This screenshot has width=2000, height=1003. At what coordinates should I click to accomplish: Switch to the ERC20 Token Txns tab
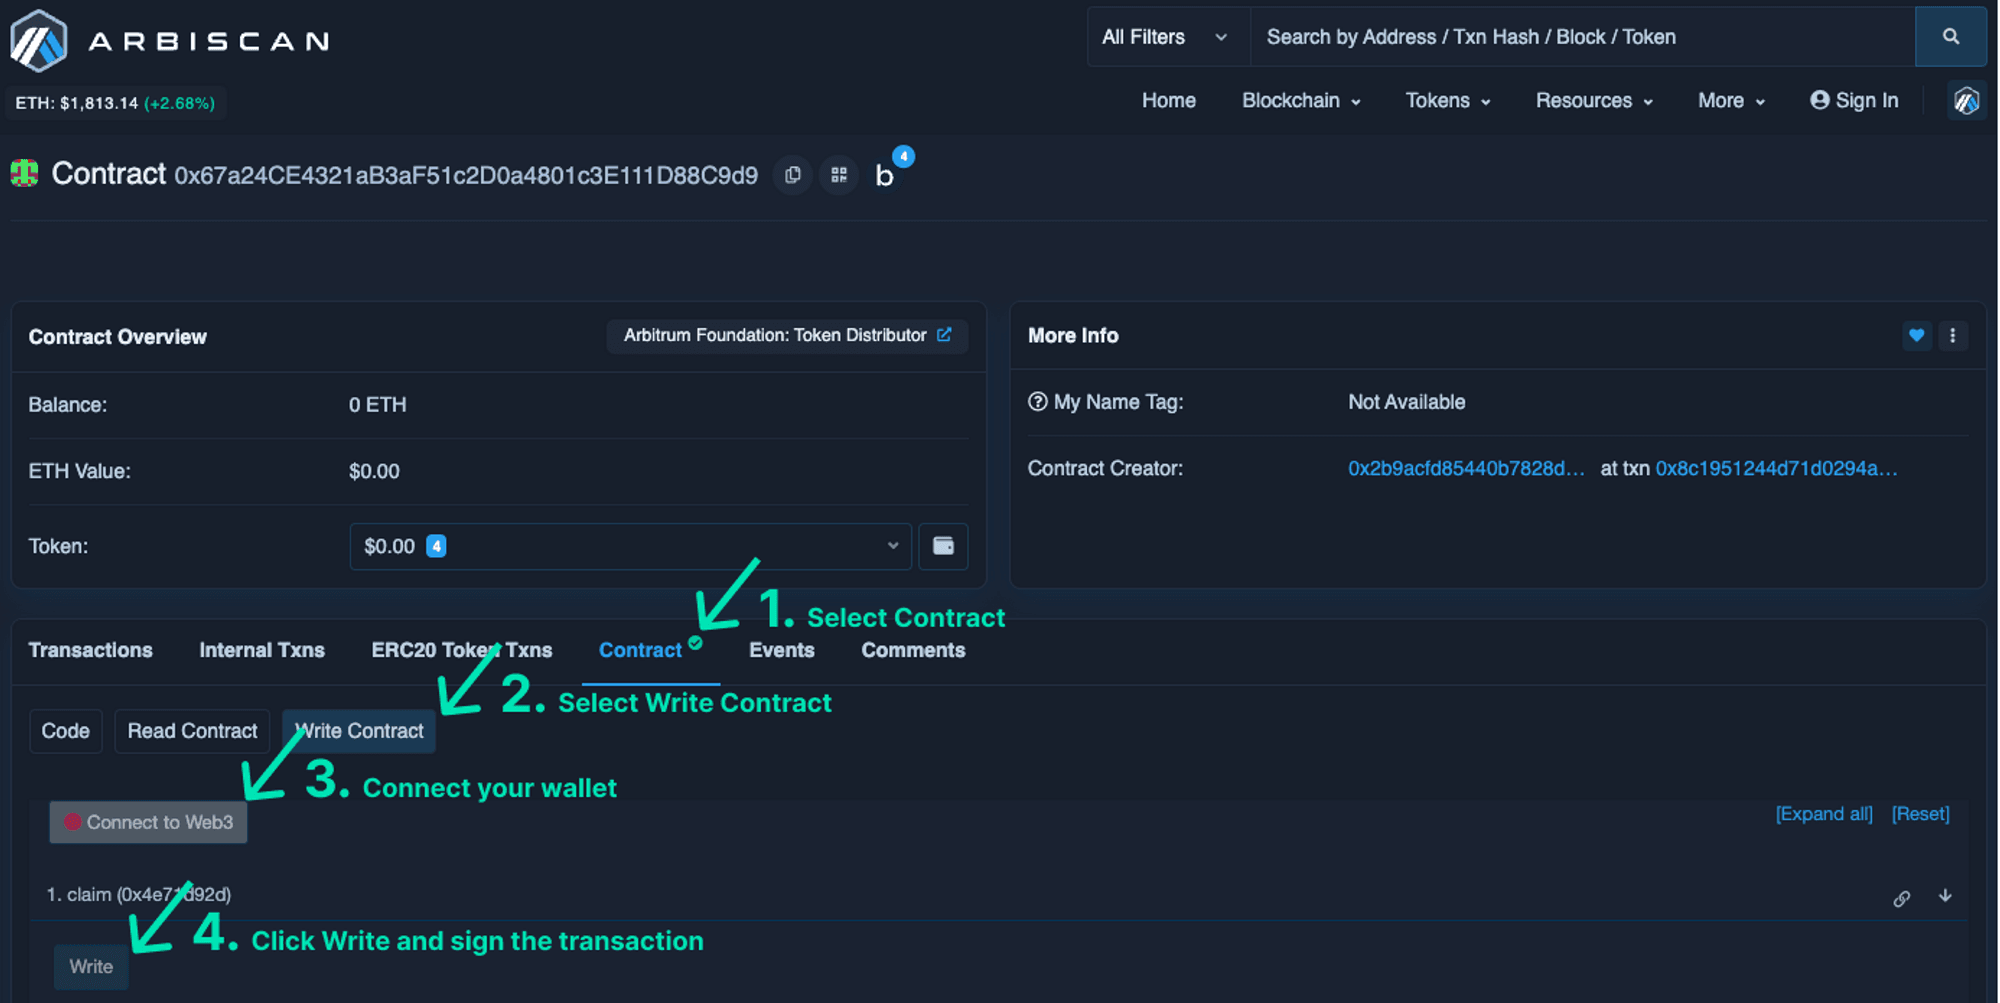point(462,649)
